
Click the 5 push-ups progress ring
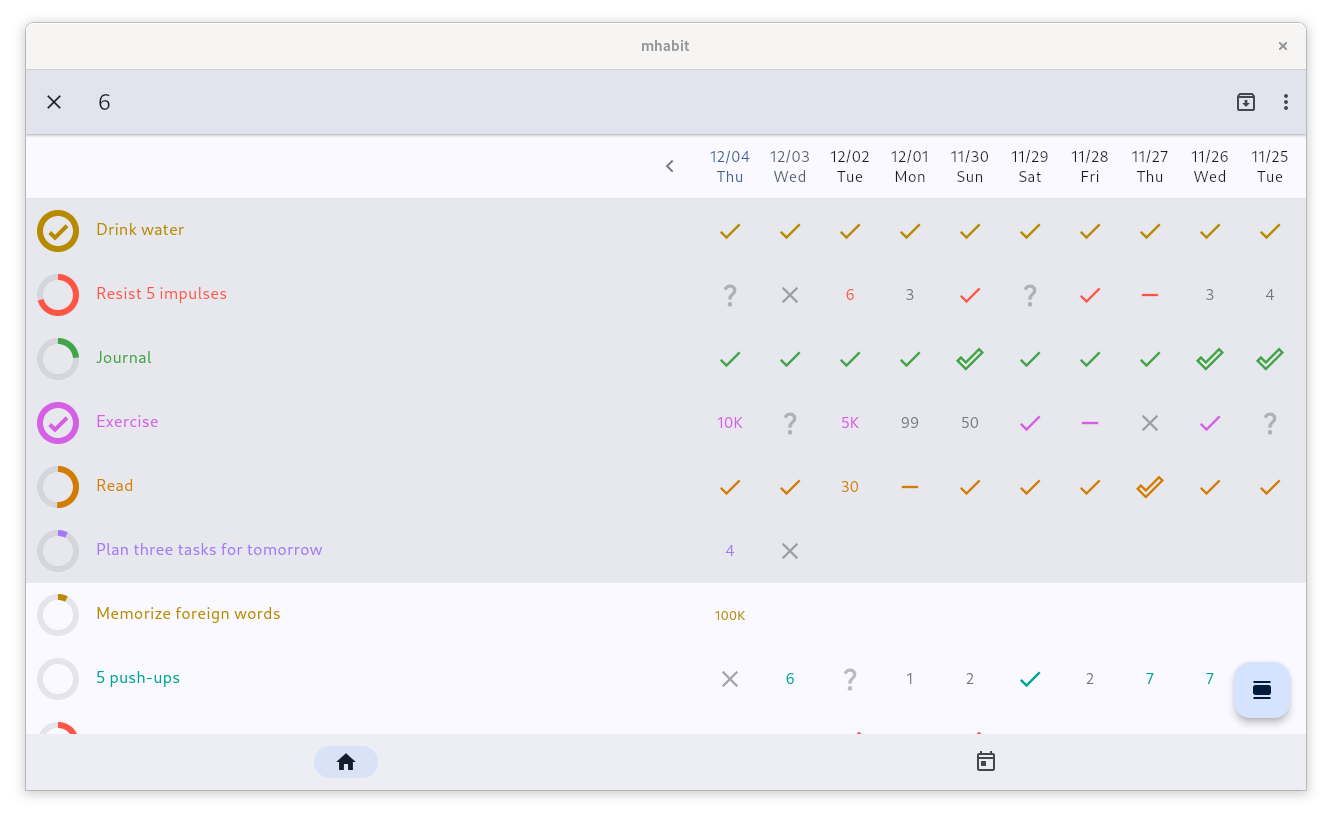coord(58,679)
